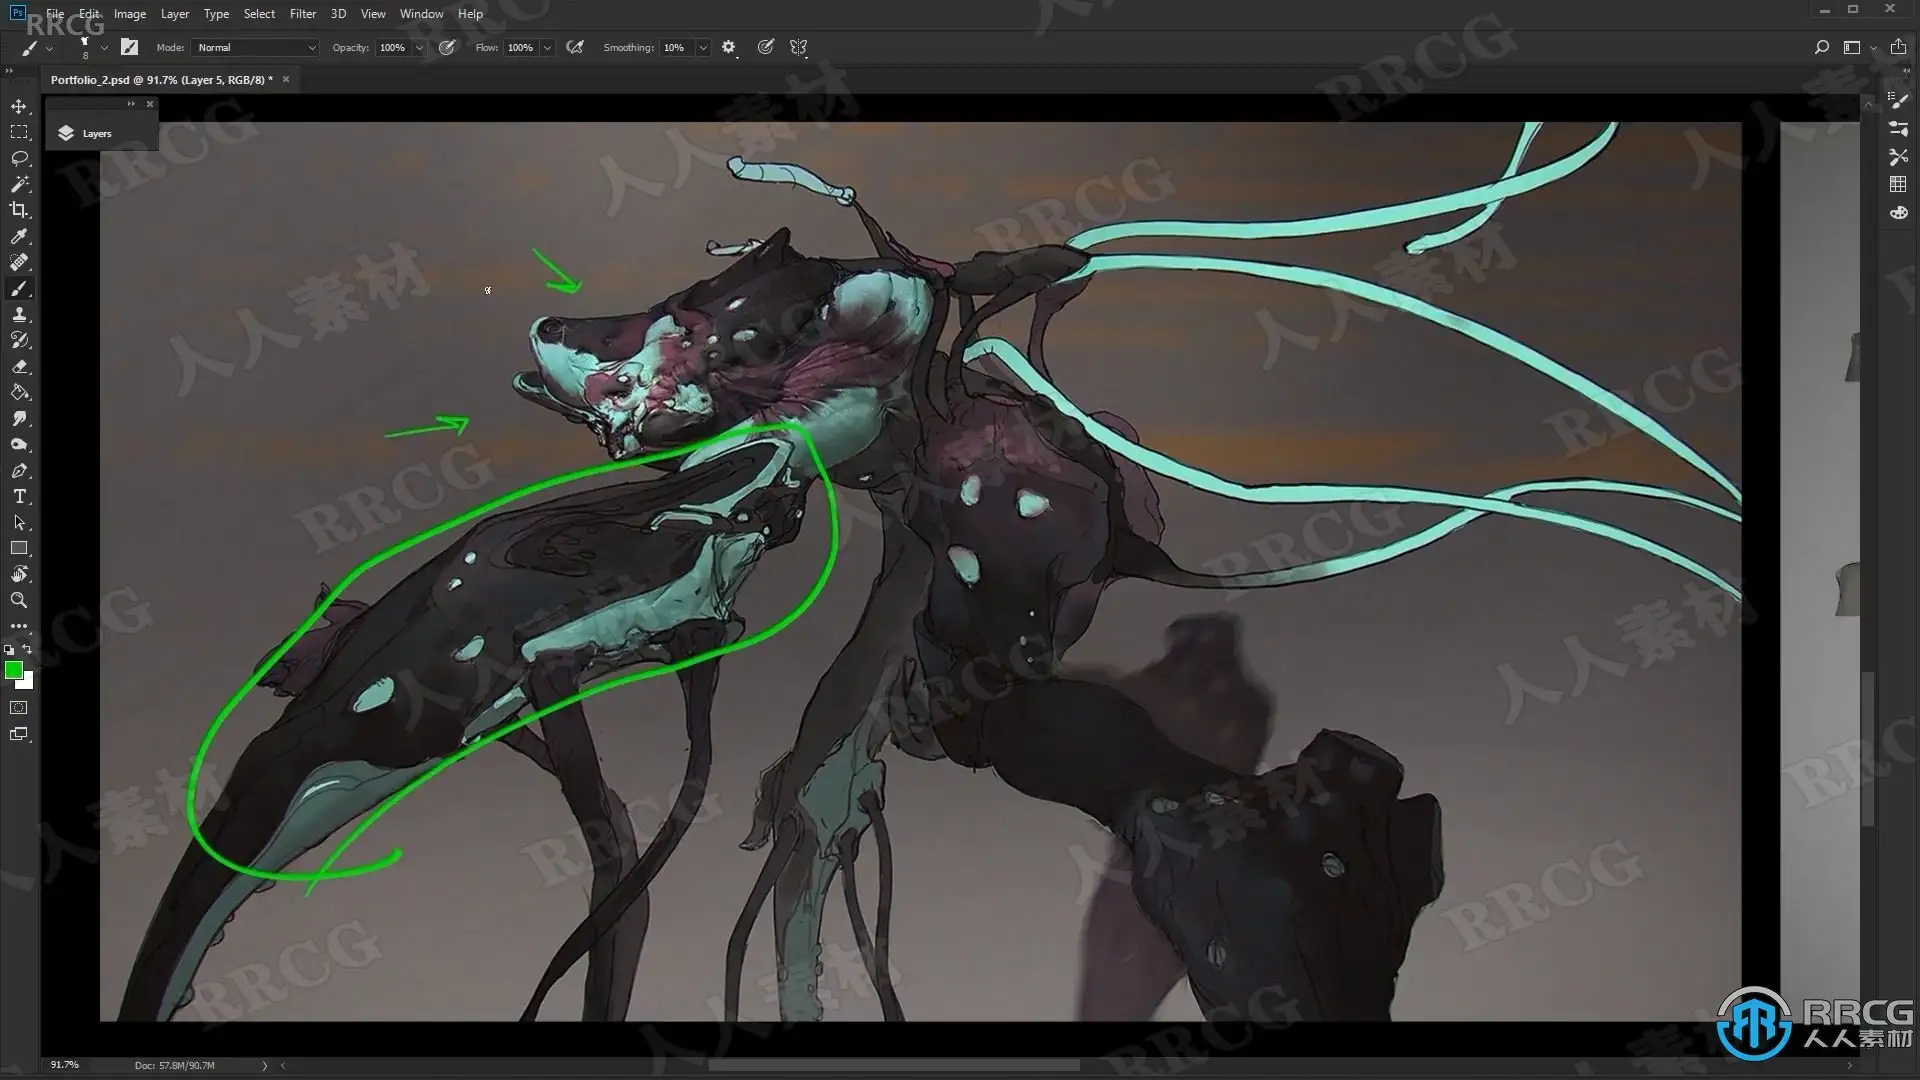The image size is (1920, 1080).
Task: Select the Lasso tool
Action: click(19, 158)
